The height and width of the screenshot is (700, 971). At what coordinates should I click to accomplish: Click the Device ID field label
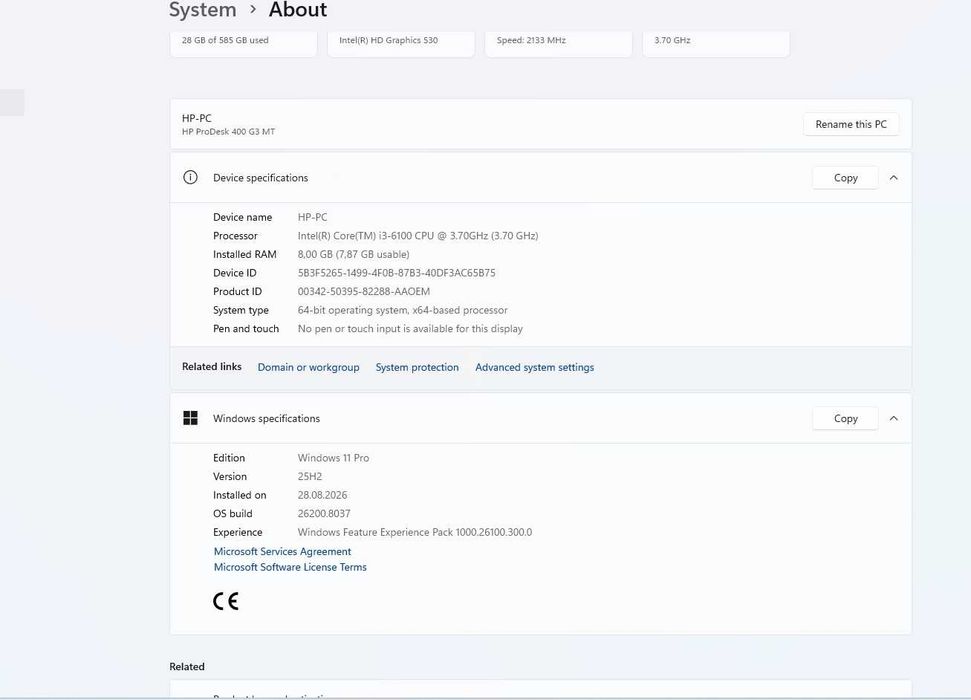click(x=235, y=273)
